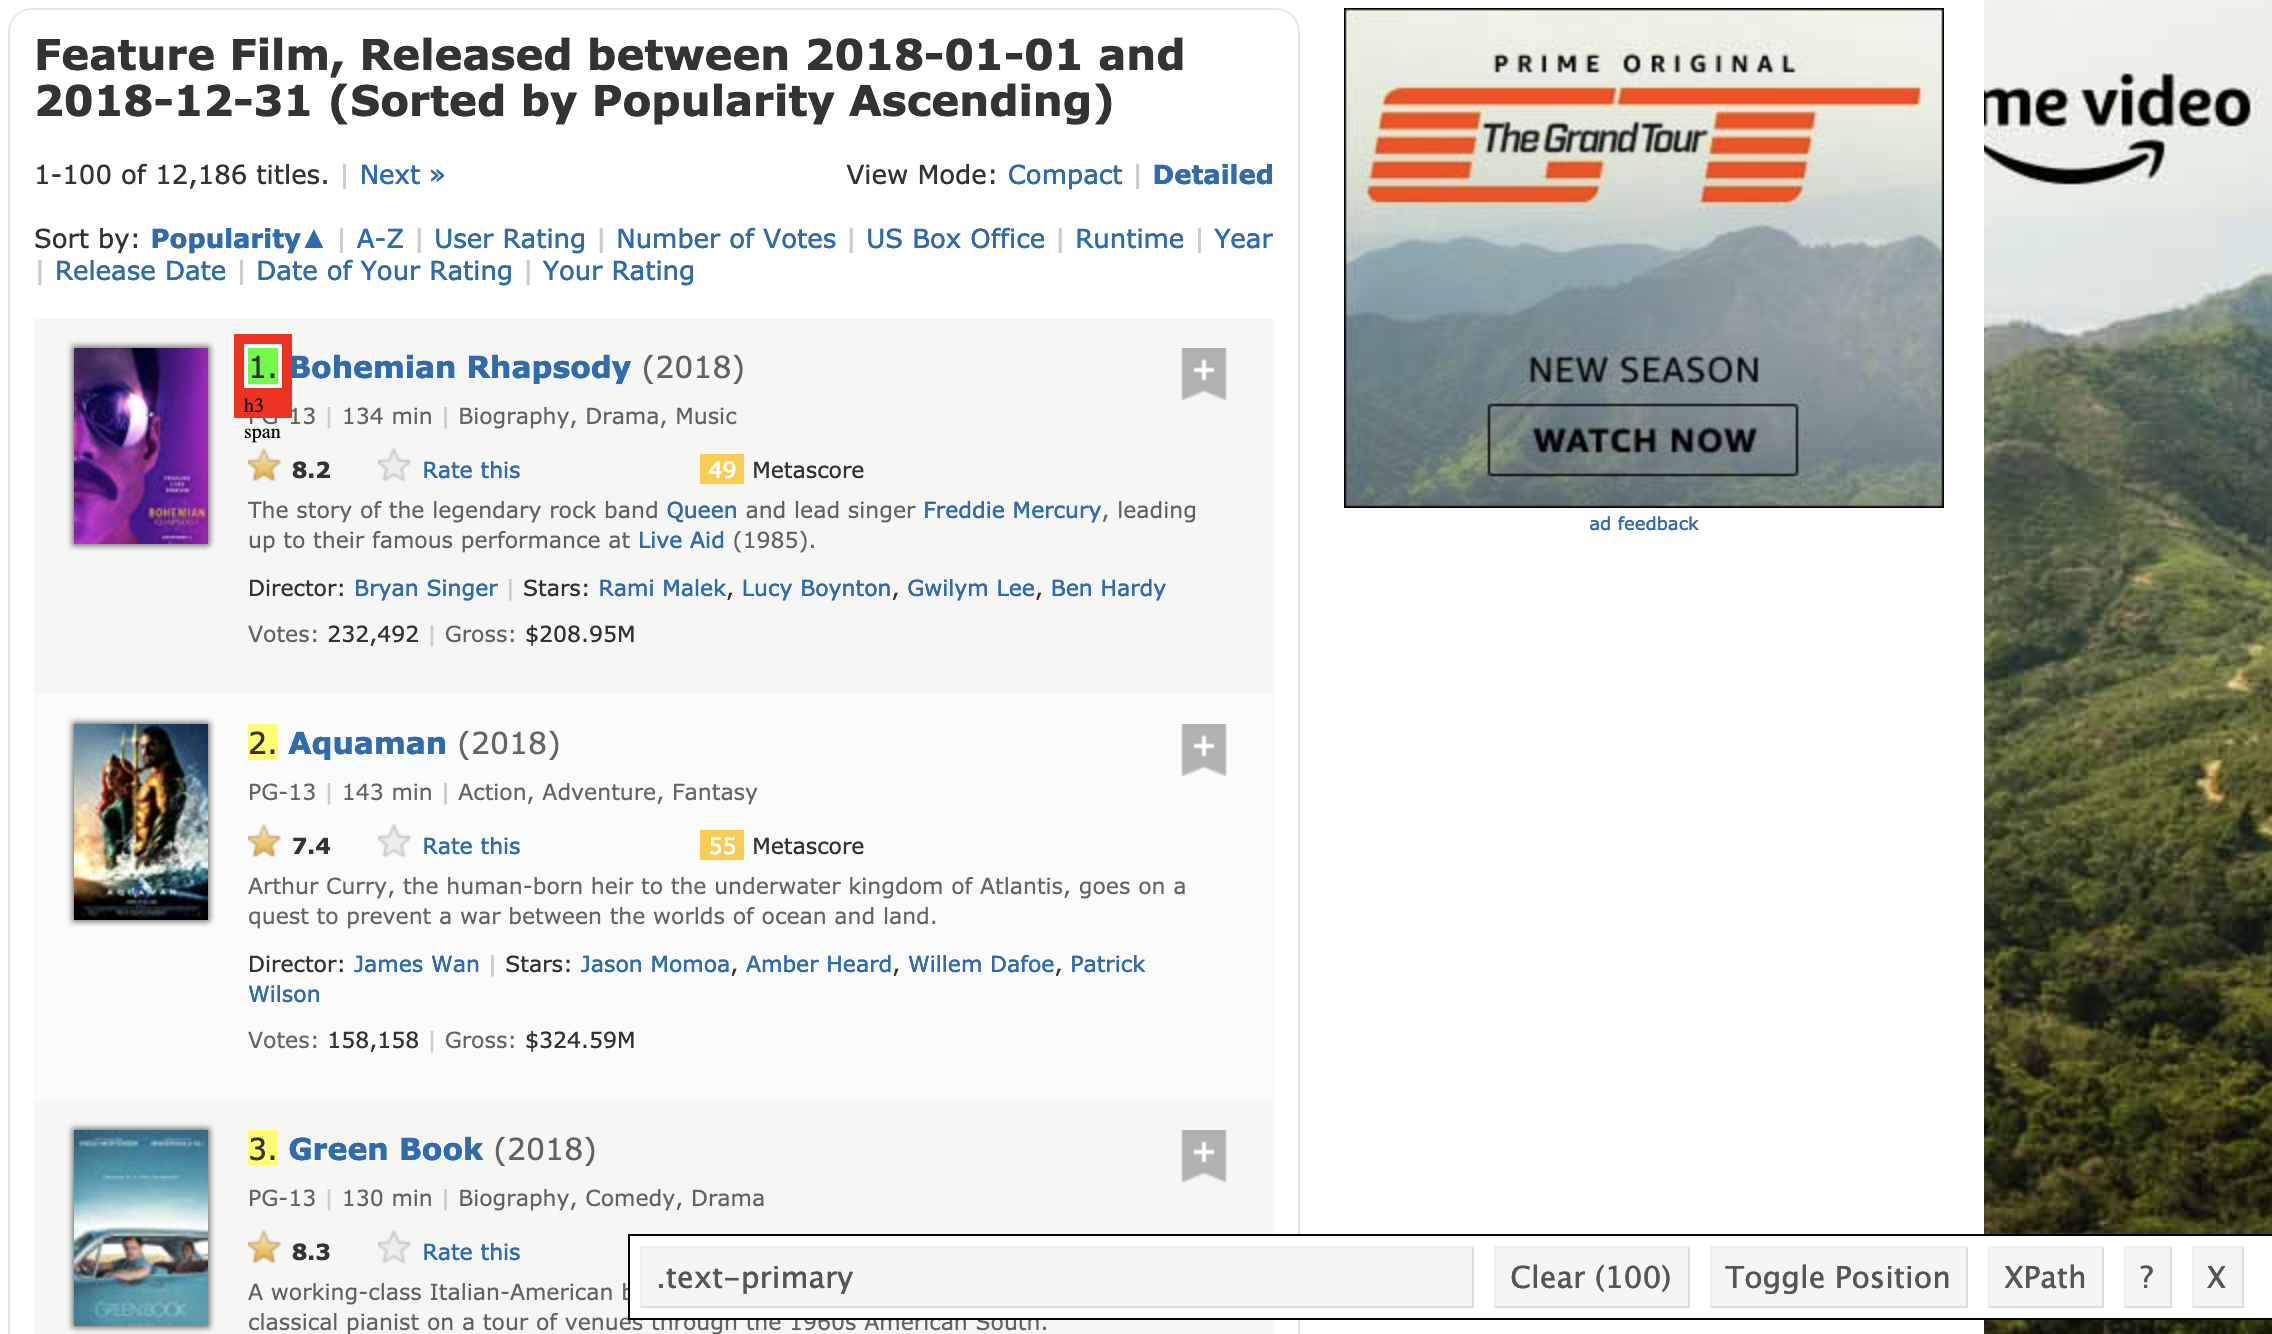Click the .text-primary selector input field
The image size is (2272, 1334).
click(x=1056, y=1277)
